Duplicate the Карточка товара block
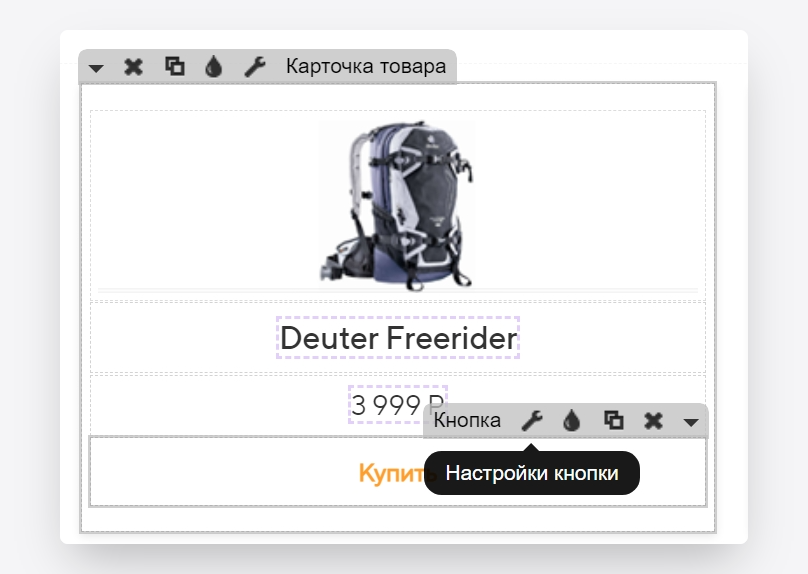 click(175, 66)
